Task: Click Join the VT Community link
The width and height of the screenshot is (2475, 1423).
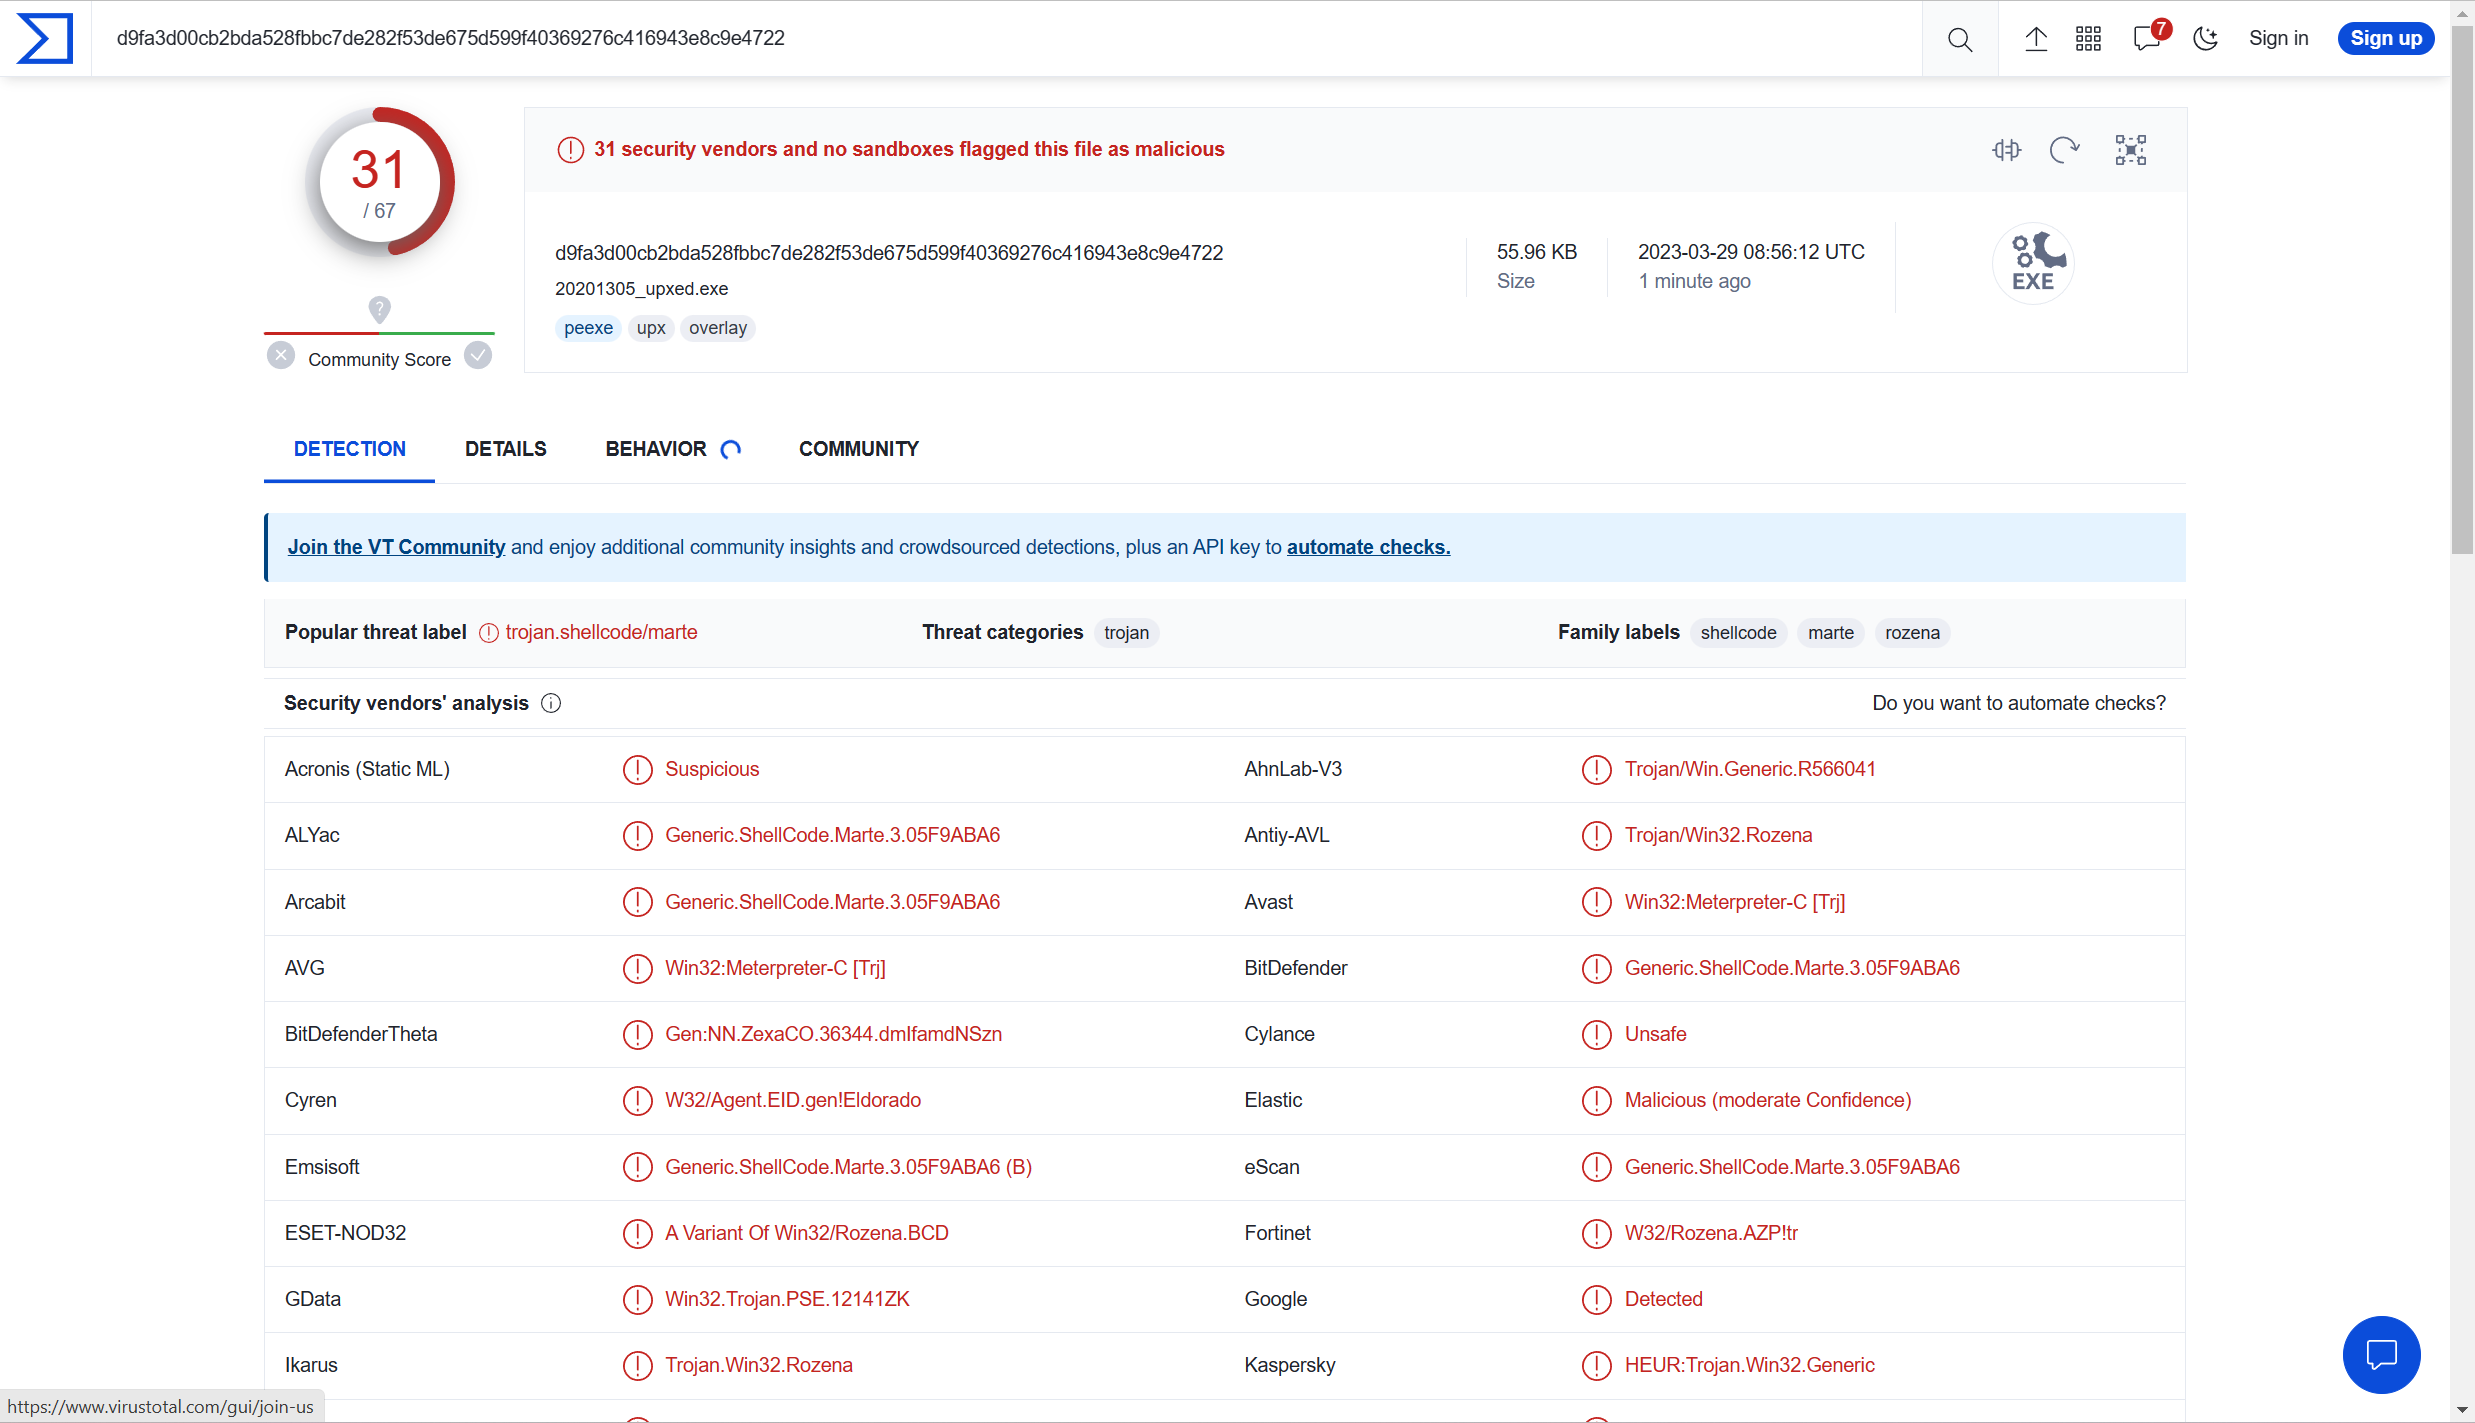Action: [396, 547]
